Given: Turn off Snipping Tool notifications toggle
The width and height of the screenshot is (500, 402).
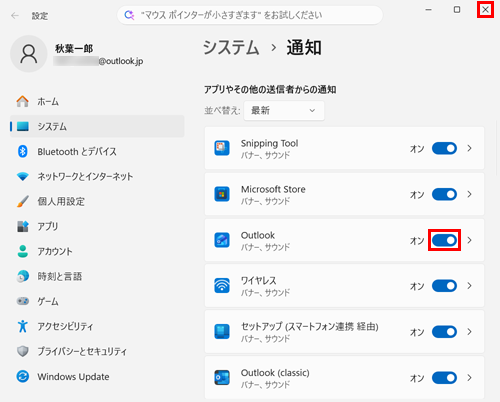Looking at the screenshot, I should tap(444, 148).
